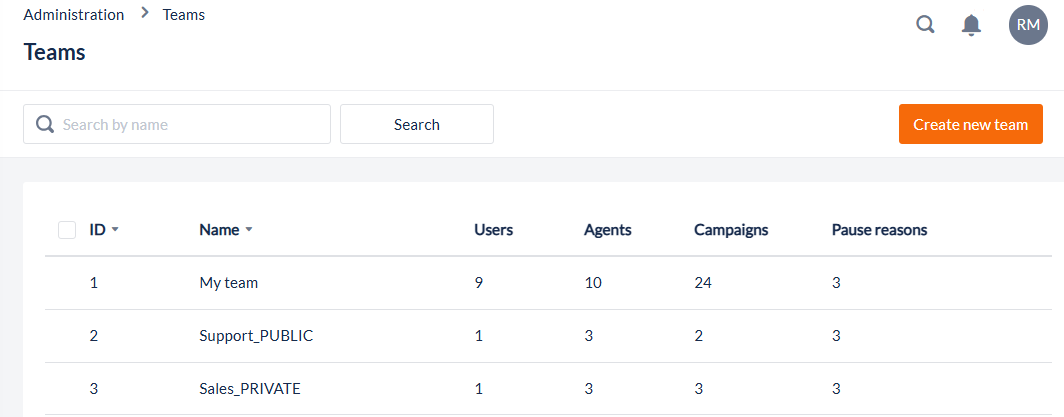The image size is (1064, 417).
Task: Click the Campaigns column header
Action: [x=731, y=230]
